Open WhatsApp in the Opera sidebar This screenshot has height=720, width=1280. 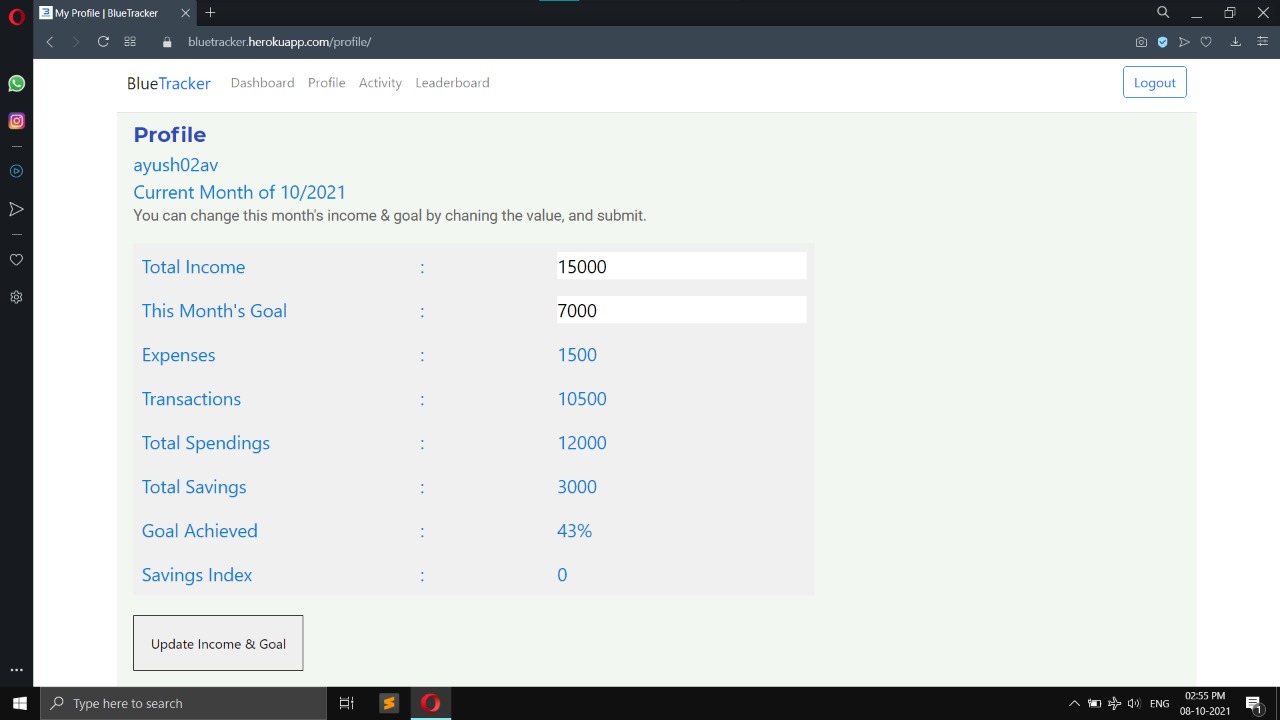[x=16, y=84]
